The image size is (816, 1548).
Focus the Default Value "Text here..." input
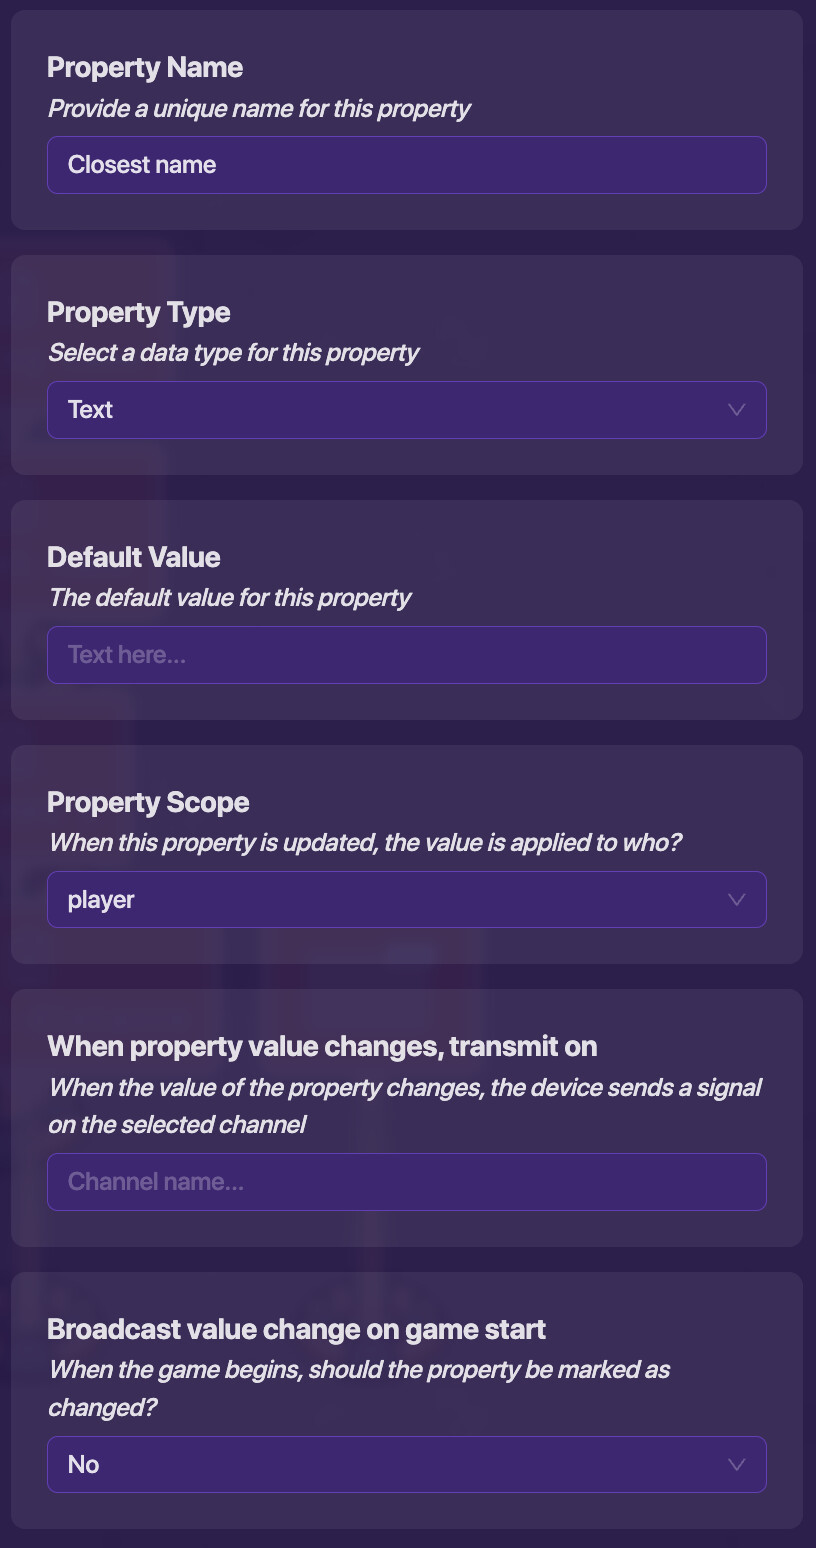click(x=406, y=655)
